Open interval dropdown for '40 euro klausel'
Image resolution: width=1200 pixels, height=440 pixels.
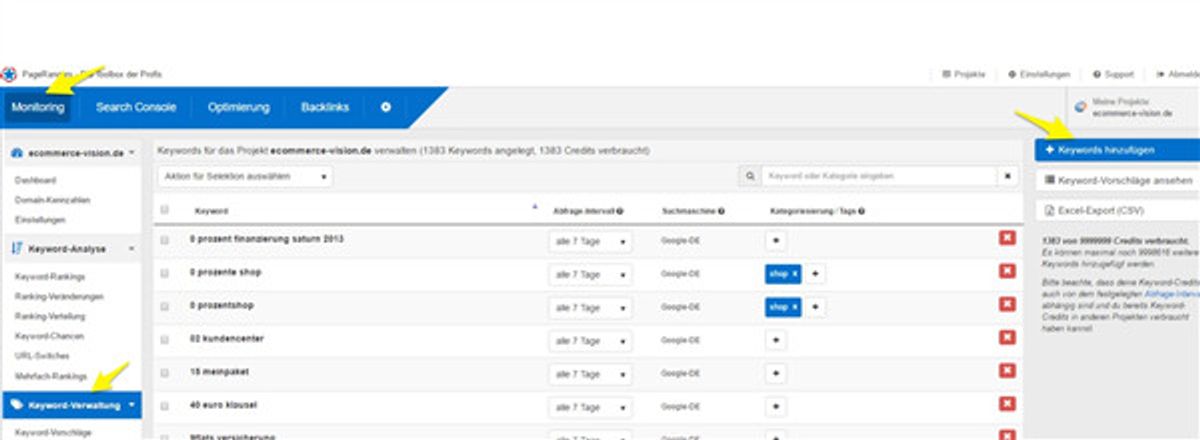click(x=590, y=407)
